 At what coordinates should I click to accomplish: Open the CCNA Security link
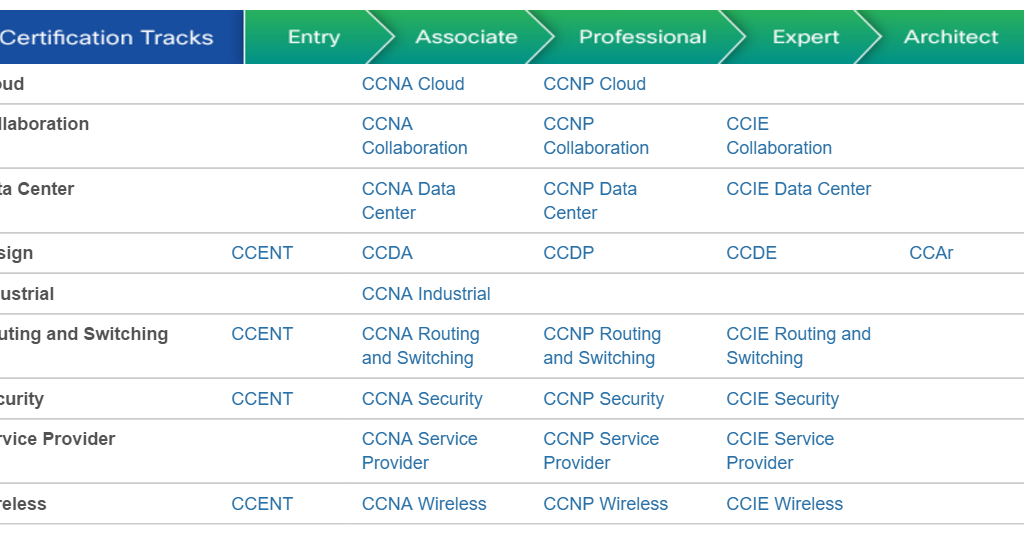tap(422, 399)
